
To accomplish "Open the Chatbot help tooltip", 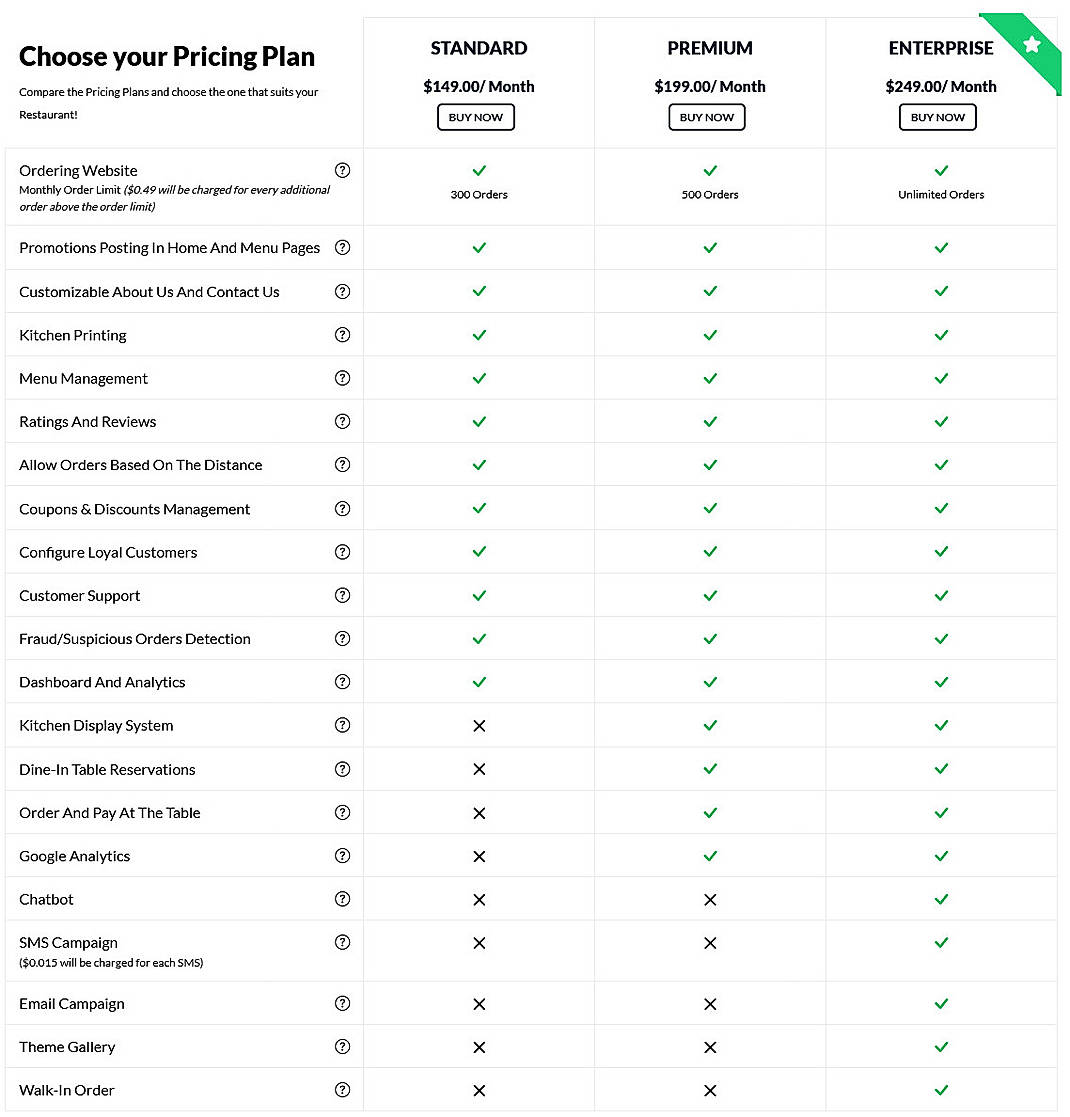I will (342, 899).
